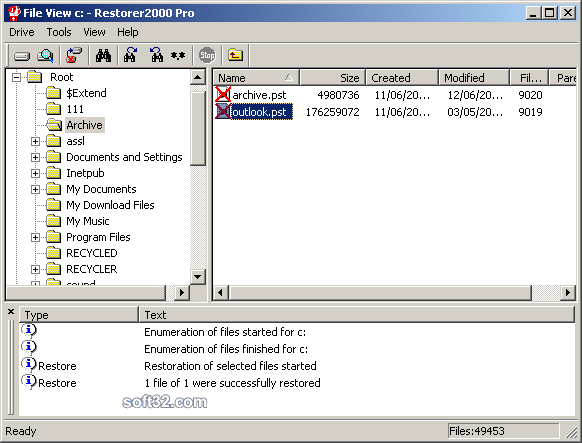Close the log panel with its X
The height and width of the screenshot is (443, 582).
point(11,312)
